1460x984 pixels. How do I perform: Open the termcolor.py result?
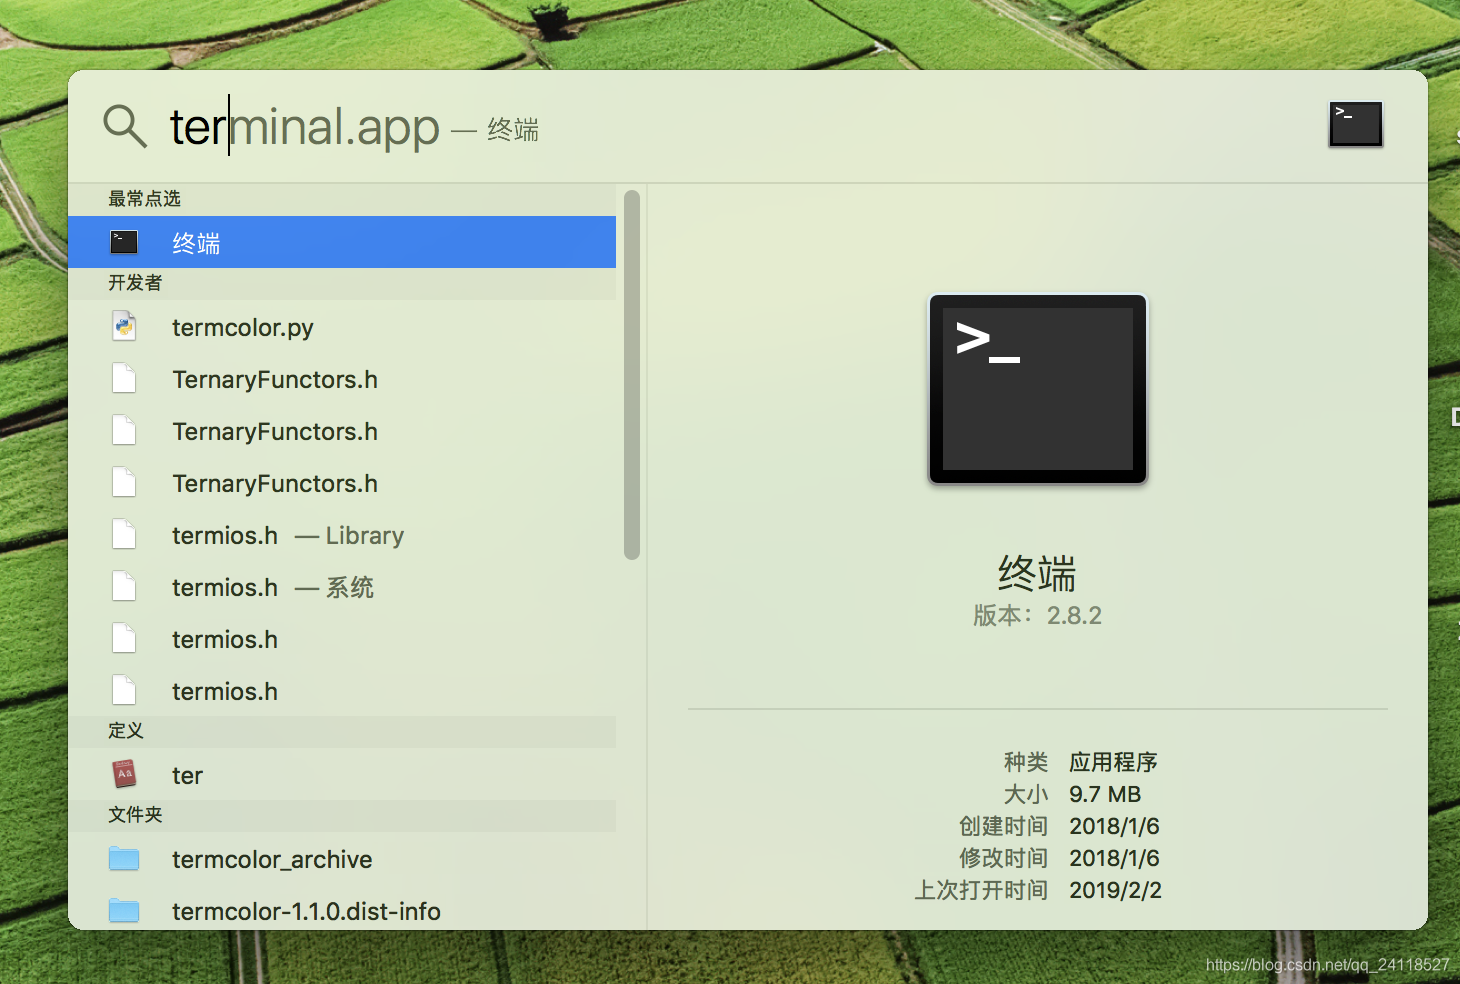[342, 327]
